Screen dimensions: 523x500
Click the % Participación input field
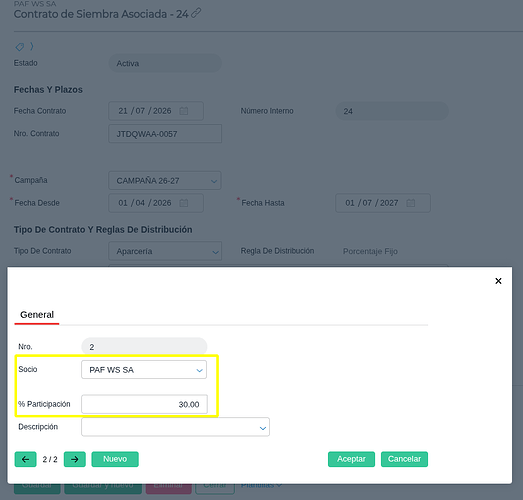point(144,404)
